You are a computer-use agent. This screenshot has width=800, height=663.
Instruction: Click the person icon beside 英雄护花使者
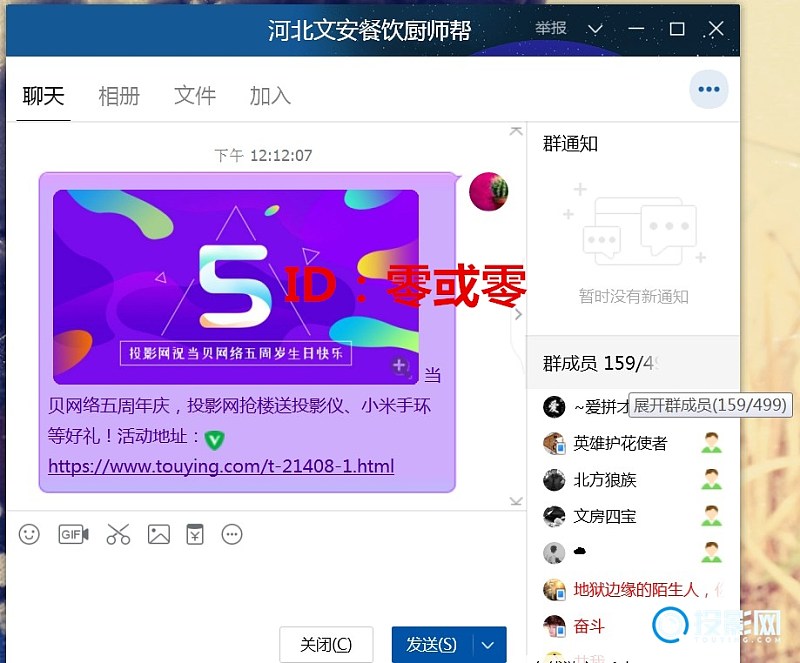tap(711, 443)
